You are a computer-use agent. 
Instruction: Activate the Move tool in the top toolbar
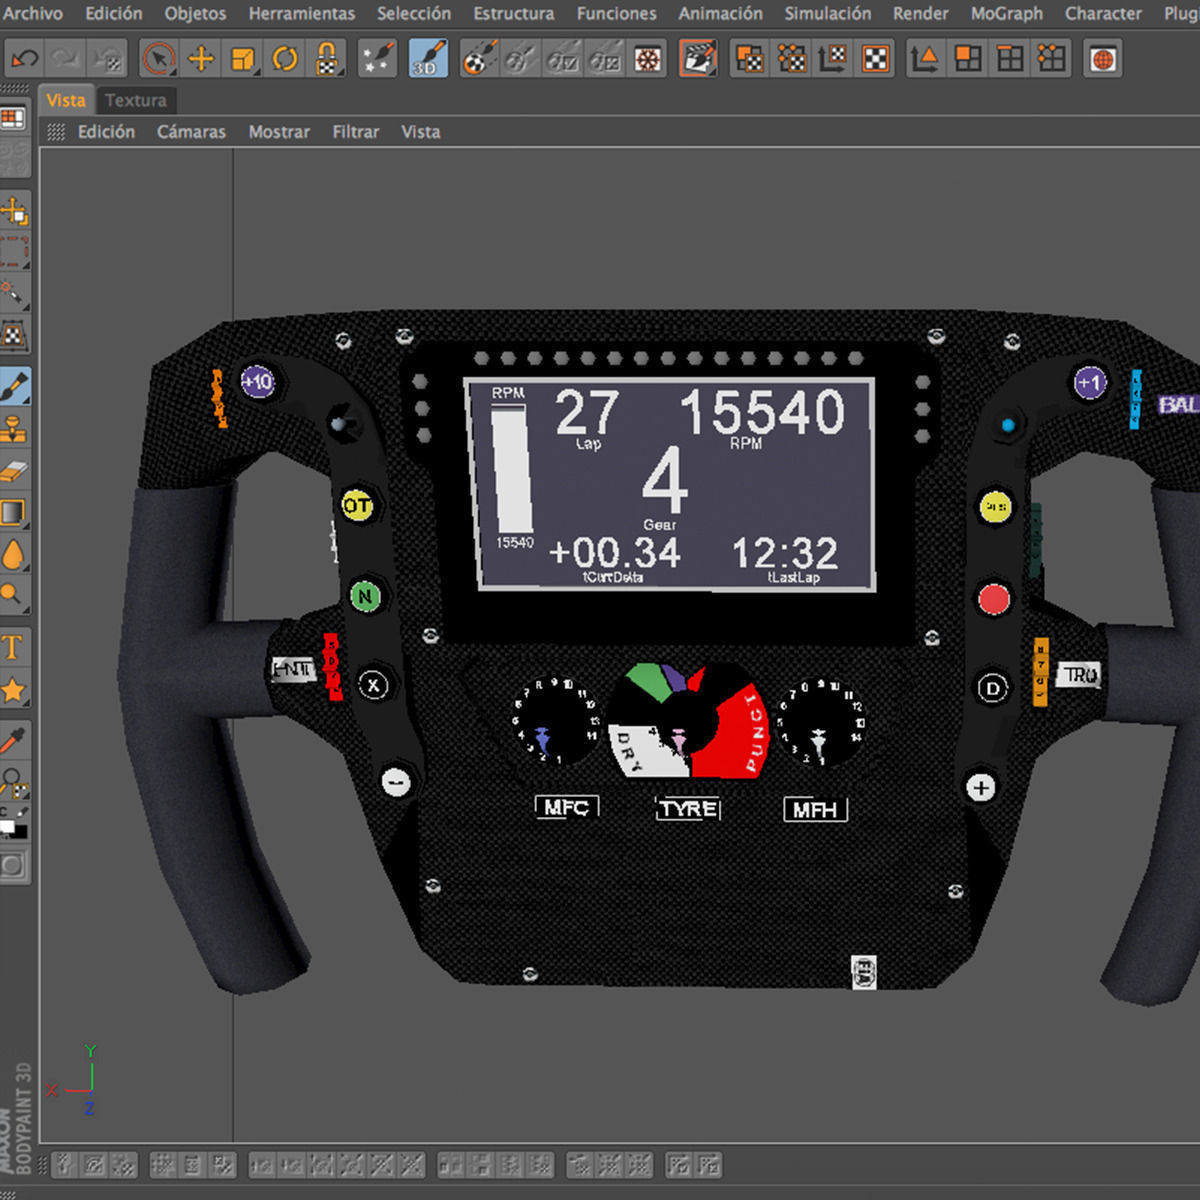click(x=201, y=59)
